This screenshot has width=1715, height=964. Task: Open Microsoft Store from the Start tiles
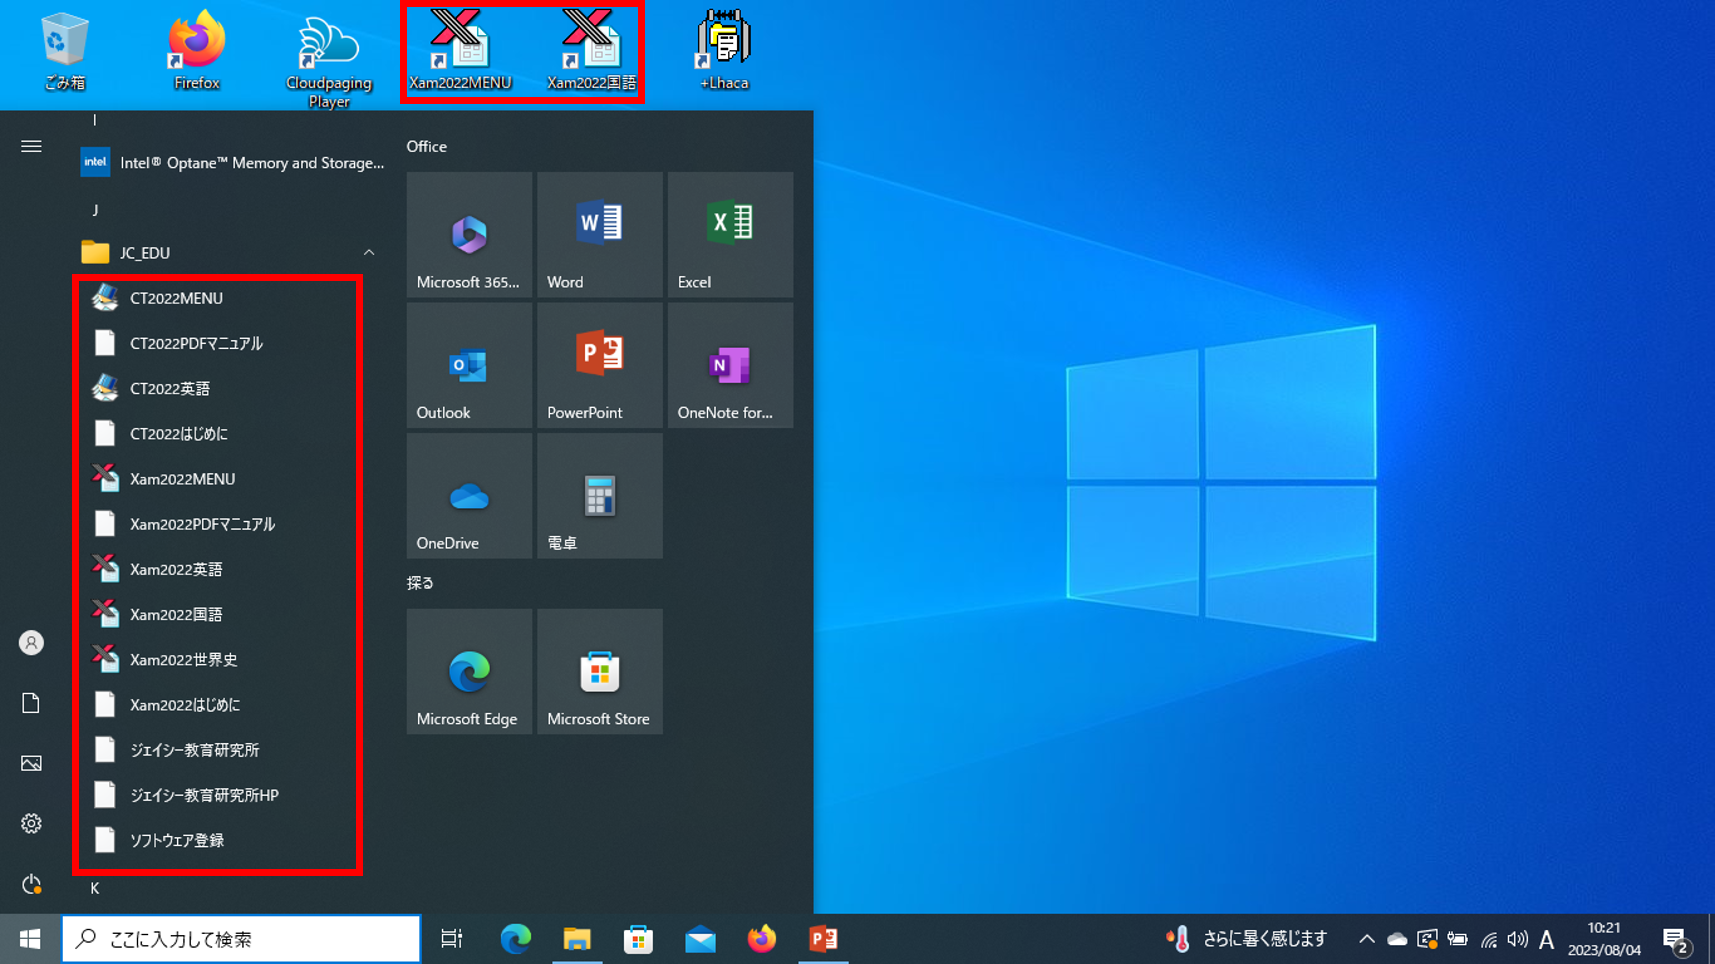[598, 670]
